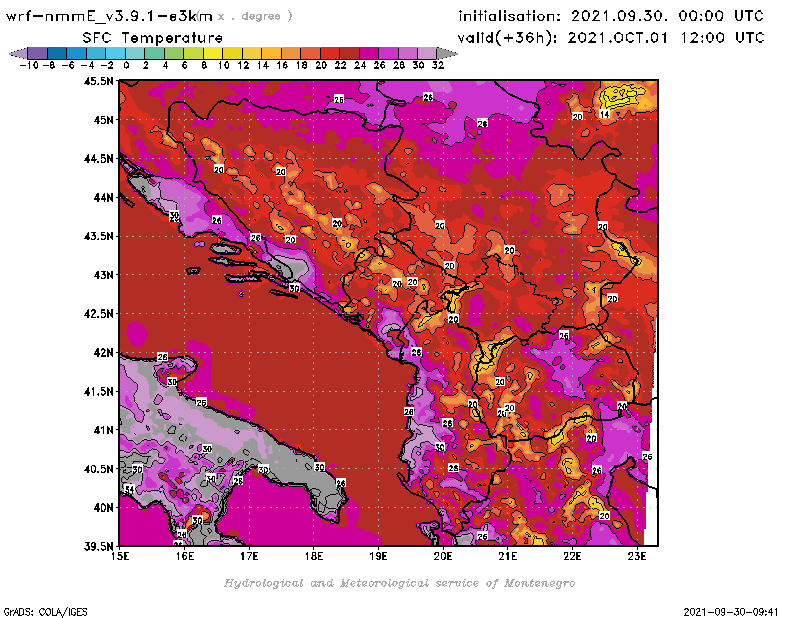Click the 'GrADS: COLA/IGES' credit text
Viewport: 800px width, 618px height.
(x=45, y=611)
